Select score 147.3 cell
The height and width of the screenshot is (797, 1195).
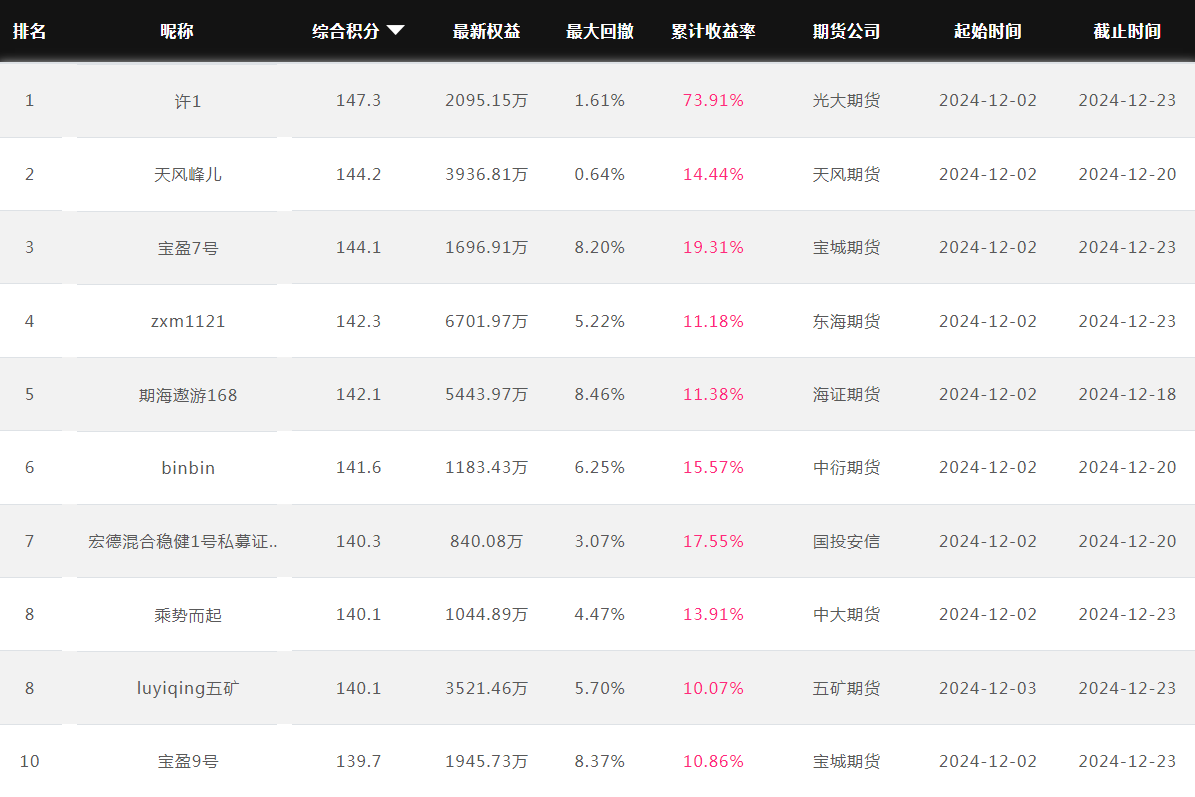[358, 101]
